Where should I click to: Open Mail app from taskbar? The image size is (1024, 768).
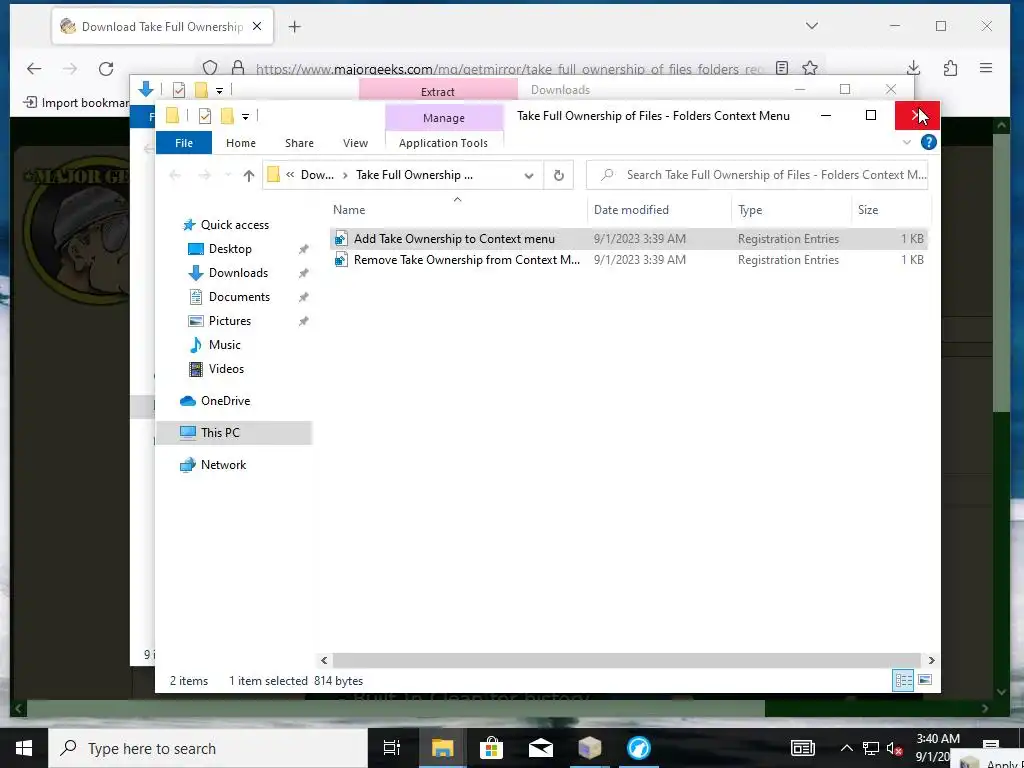(x=541, y=748)
